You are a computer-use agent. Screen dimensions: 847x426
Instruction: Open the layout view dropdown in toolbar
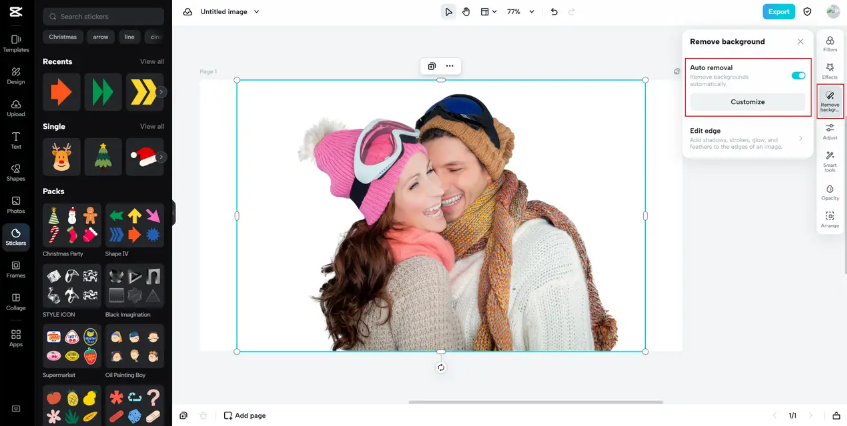coord(488,12)
